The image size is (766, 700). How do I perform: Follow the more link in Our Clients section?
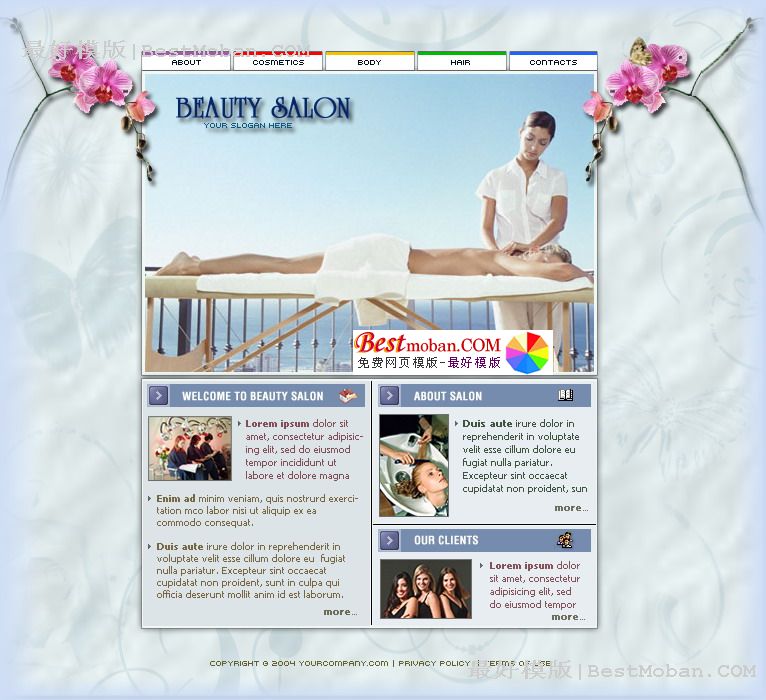568,617
